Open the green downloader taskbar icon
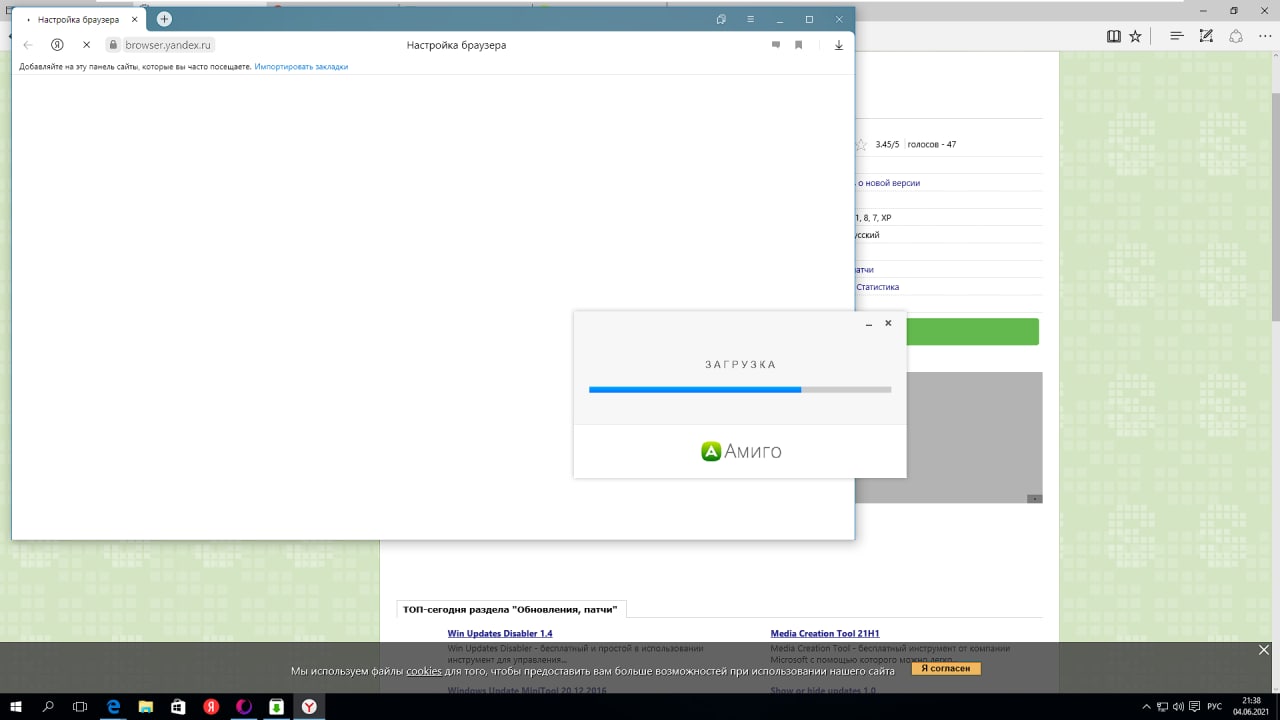 [276, 706]
